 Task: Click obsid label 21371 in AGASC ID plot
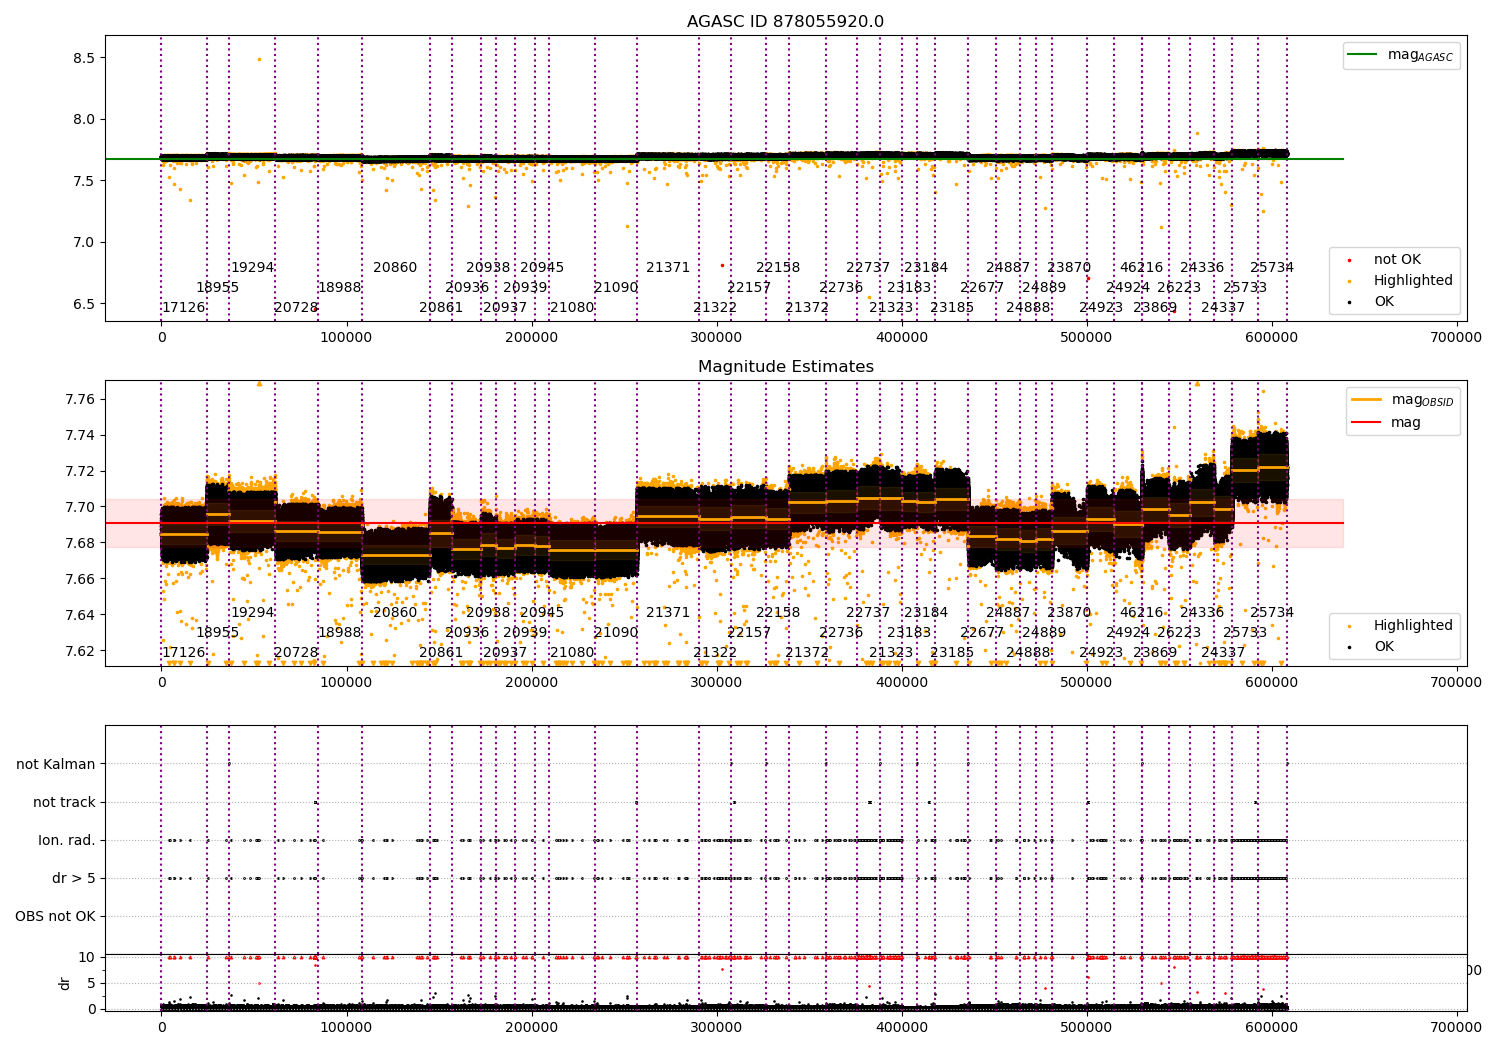point(668,267)
